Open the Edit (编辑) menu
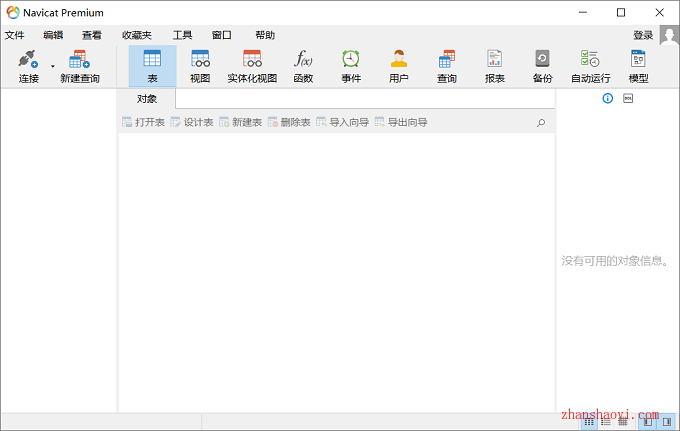The width and height of the screenshot is (680, 431). tap(53, 35)
